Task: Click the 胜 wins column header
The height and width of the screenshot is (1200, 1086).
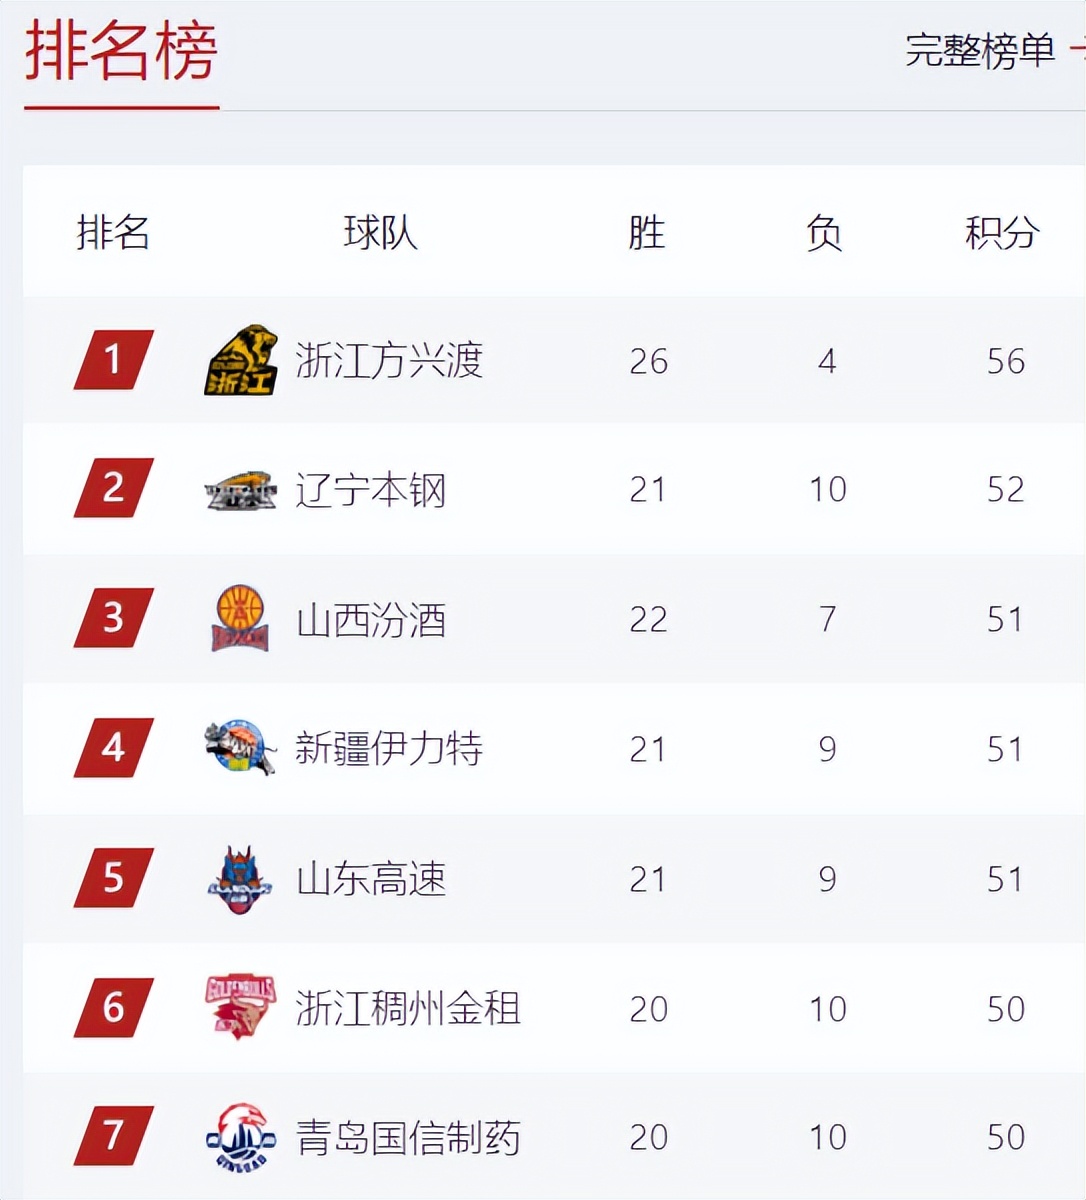Action: click(647, 233)
